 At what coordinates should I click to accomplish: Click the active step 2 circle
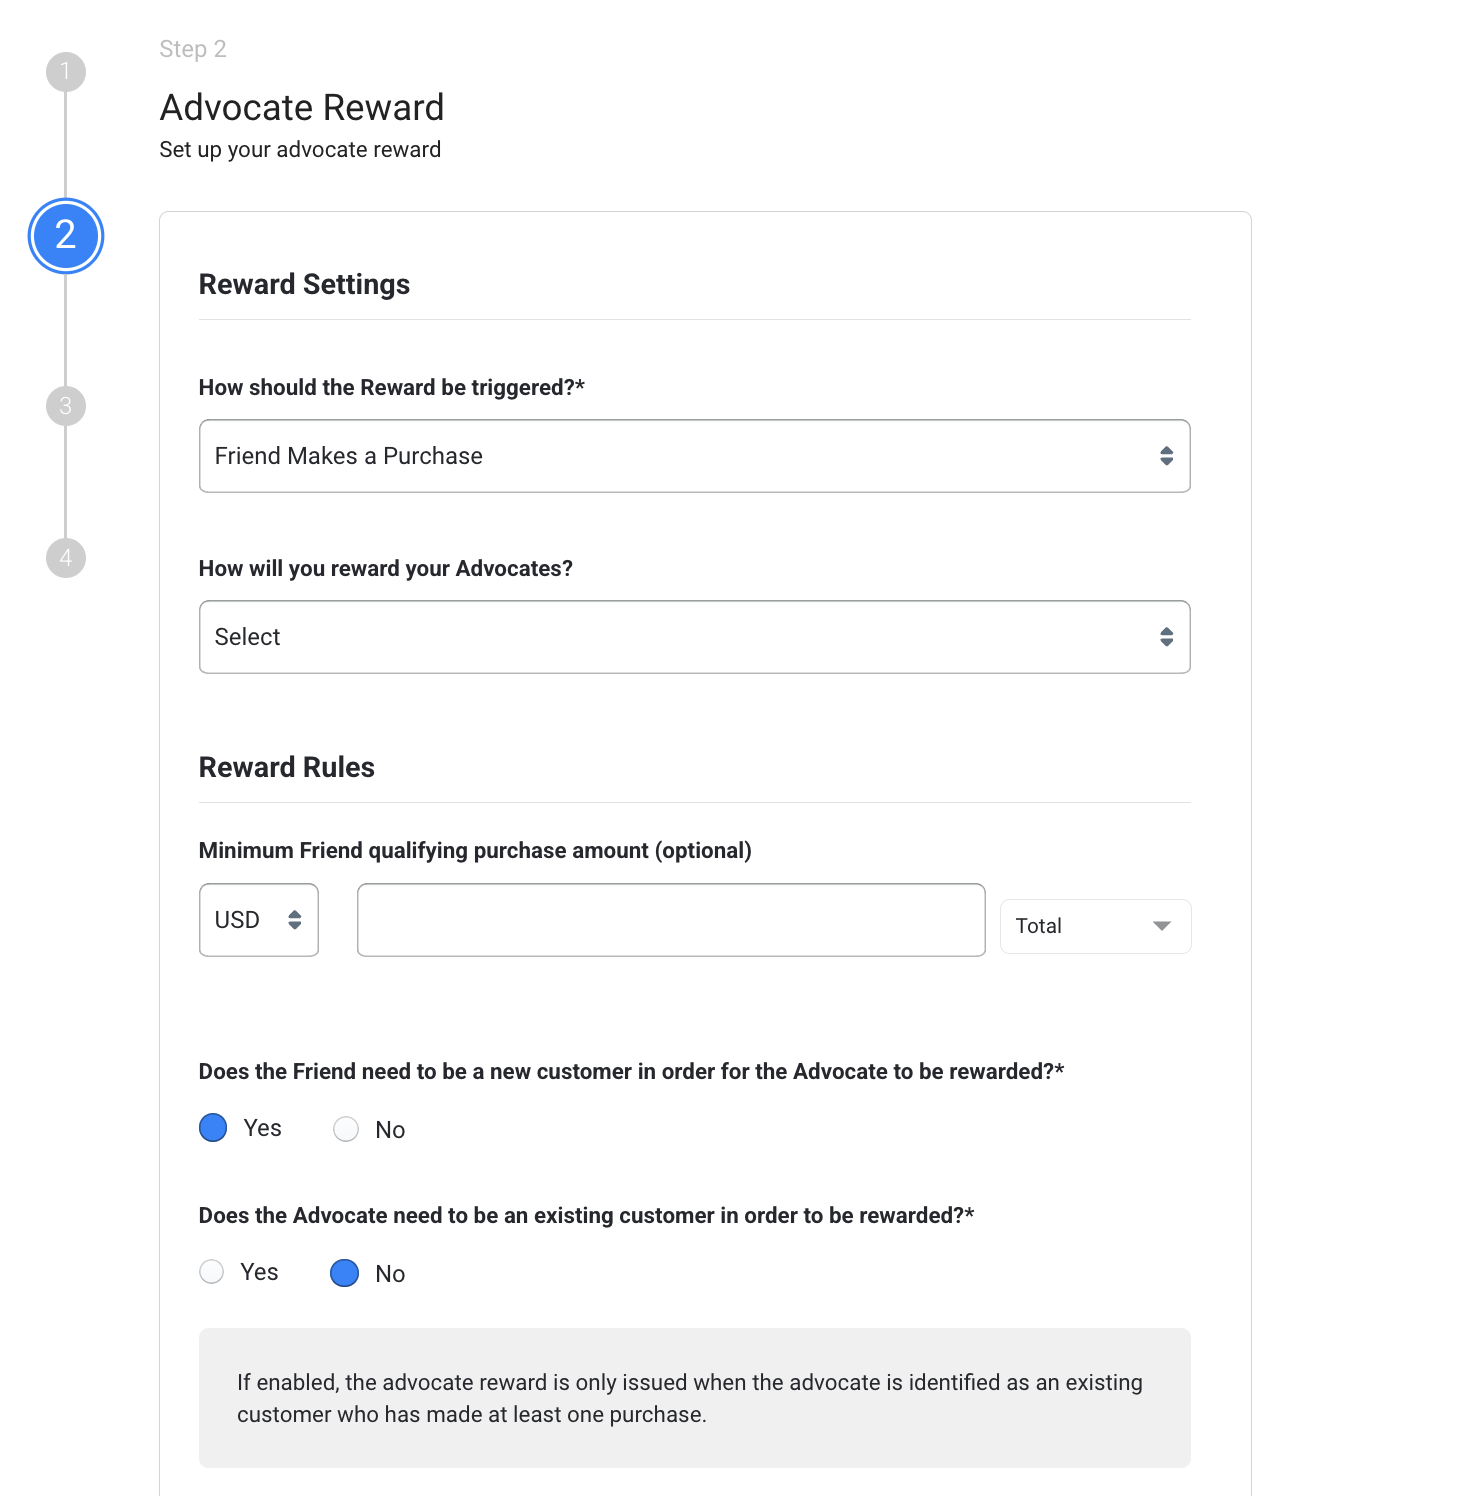(x=66, y=236)
